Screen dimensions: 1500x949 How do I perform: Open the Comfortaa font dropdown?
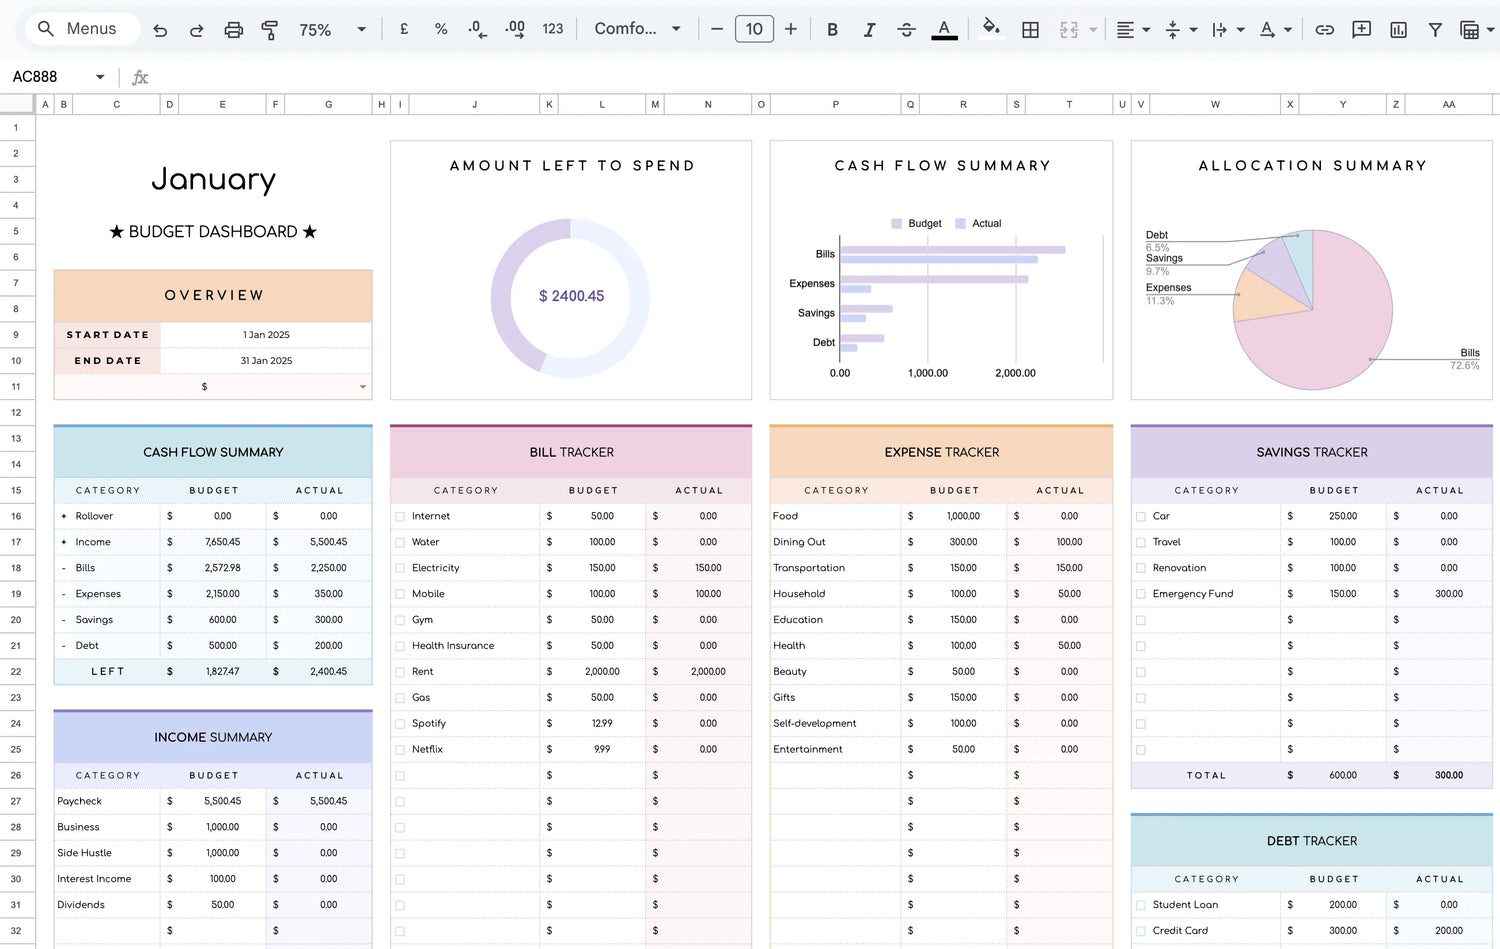pos(637,29)
